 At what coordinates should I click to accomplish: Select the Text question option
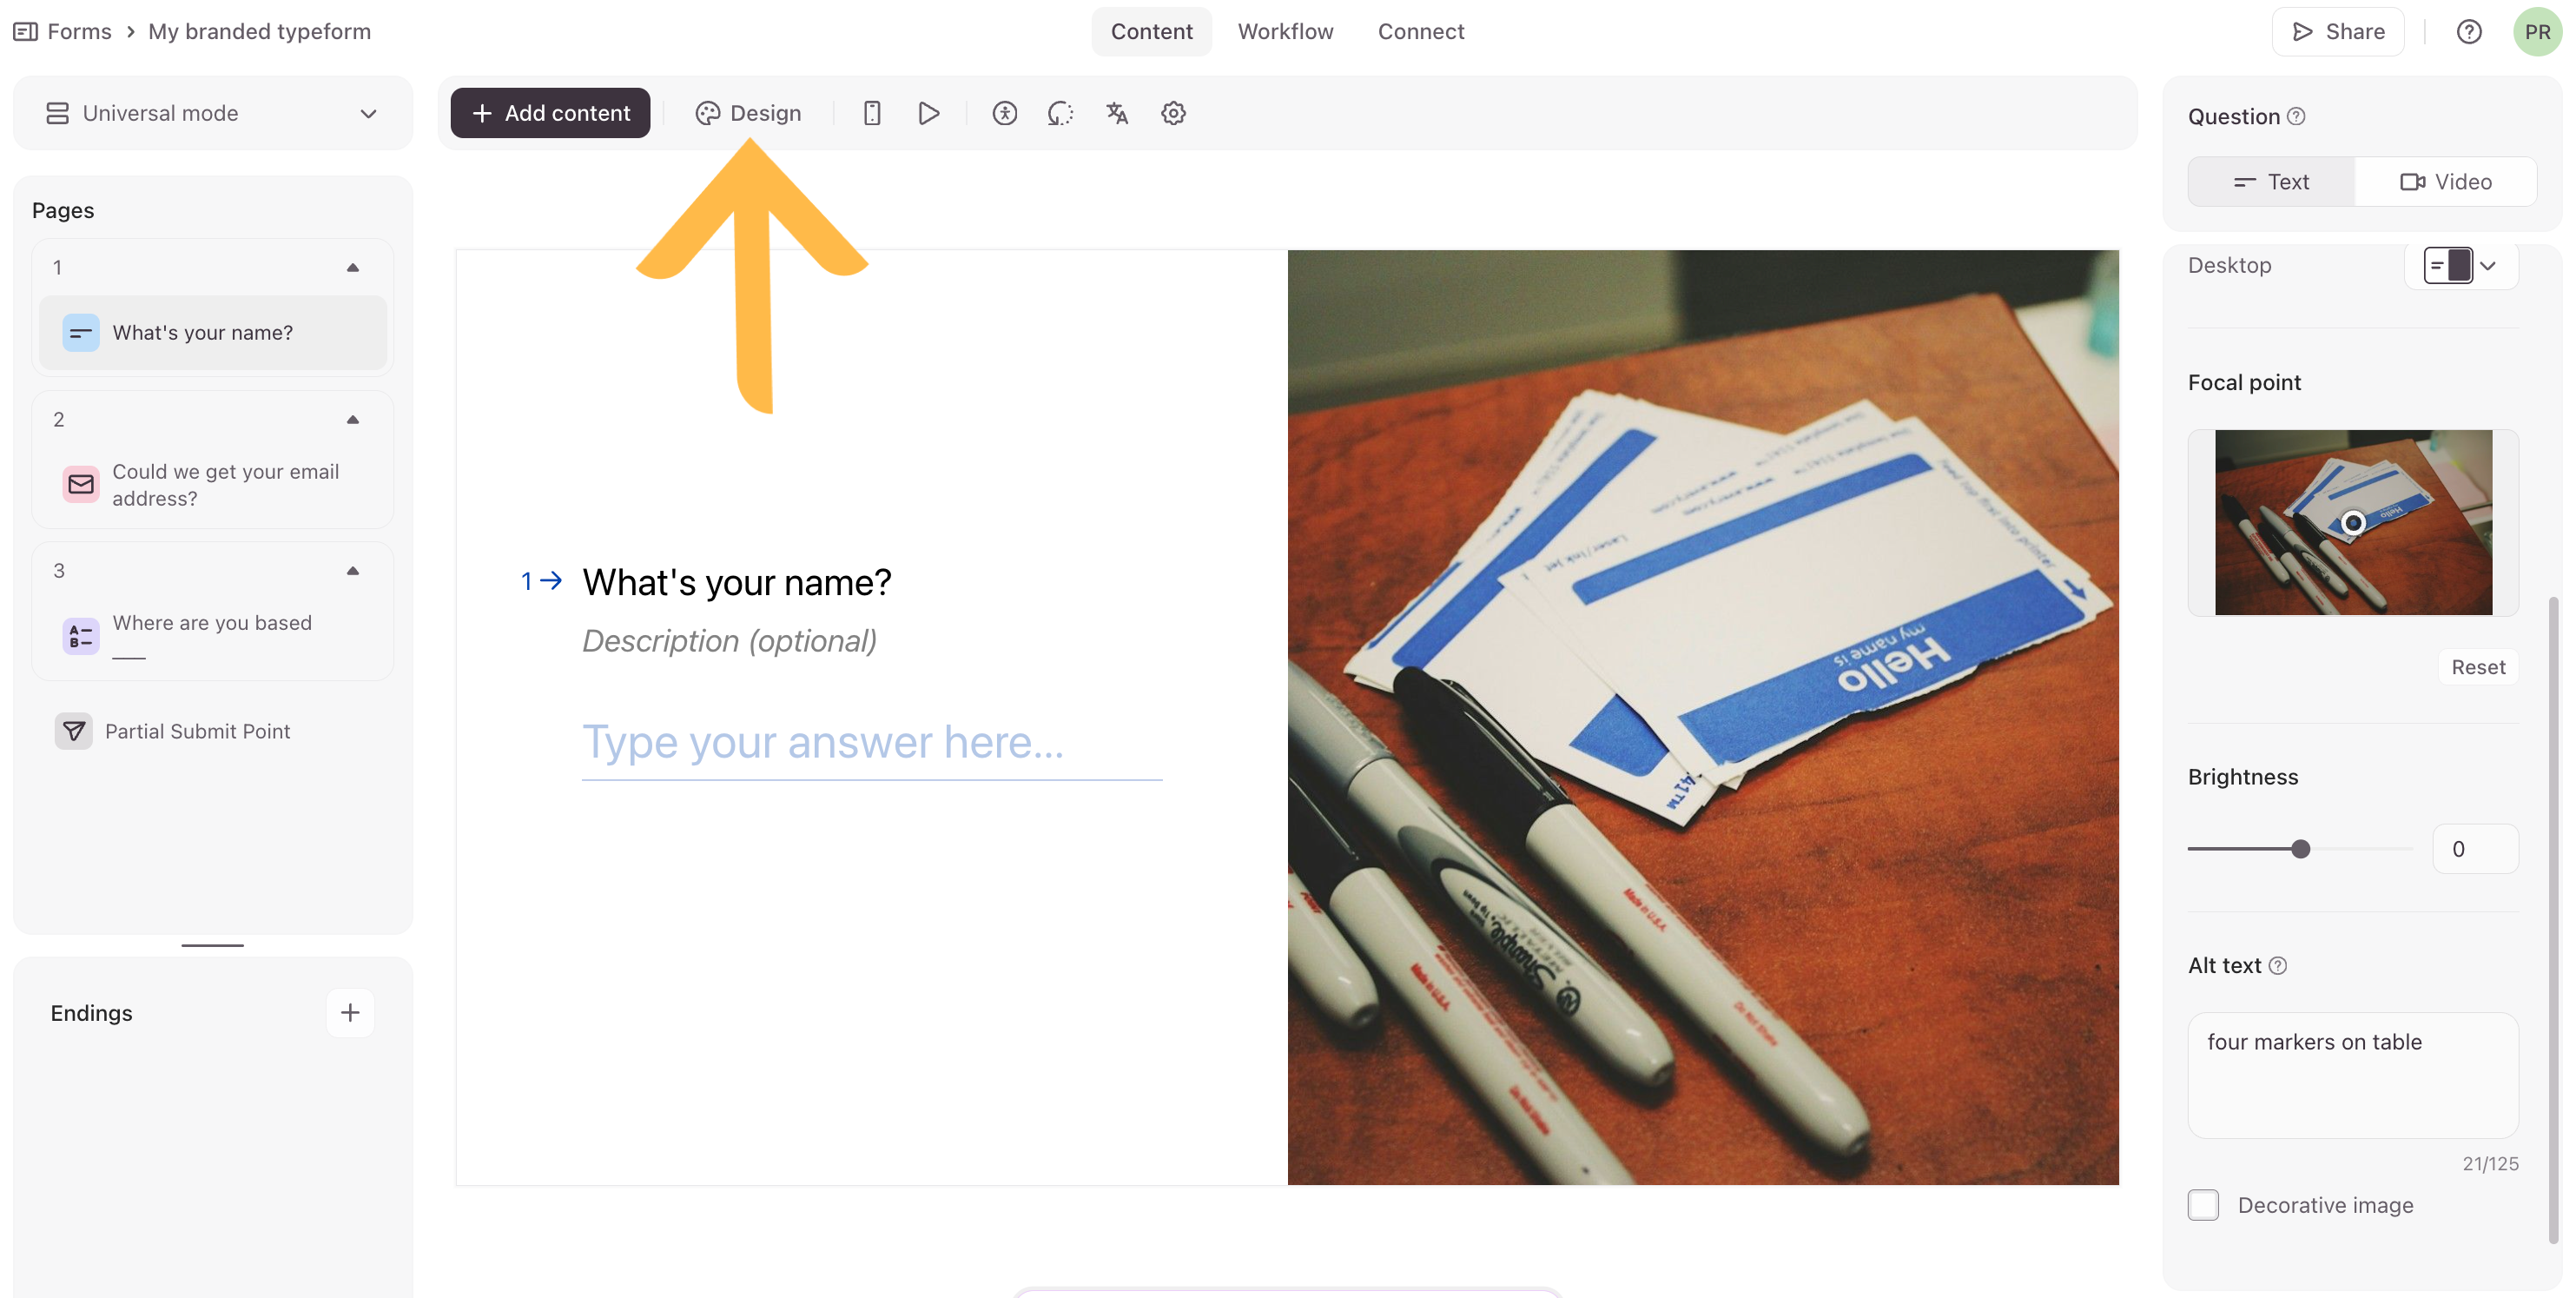pyautogui.click(x=2271, y=182)
